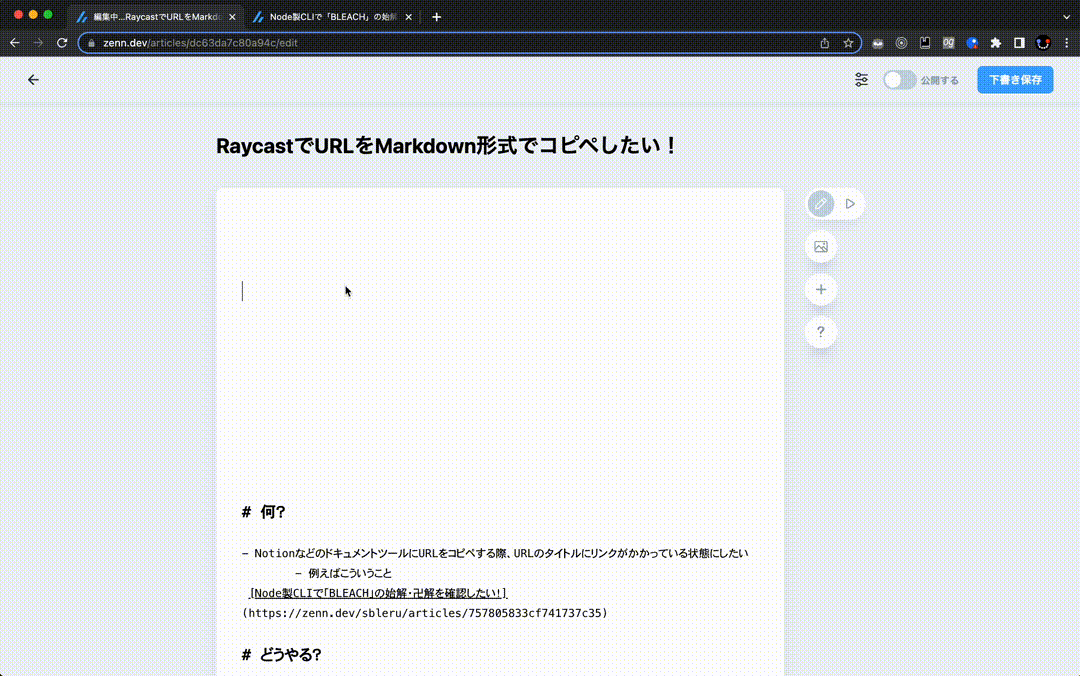
Task: Switch to the Node製CLIでBLEACH browser tab
Action: pyautogui.click(x=332, y=17)
